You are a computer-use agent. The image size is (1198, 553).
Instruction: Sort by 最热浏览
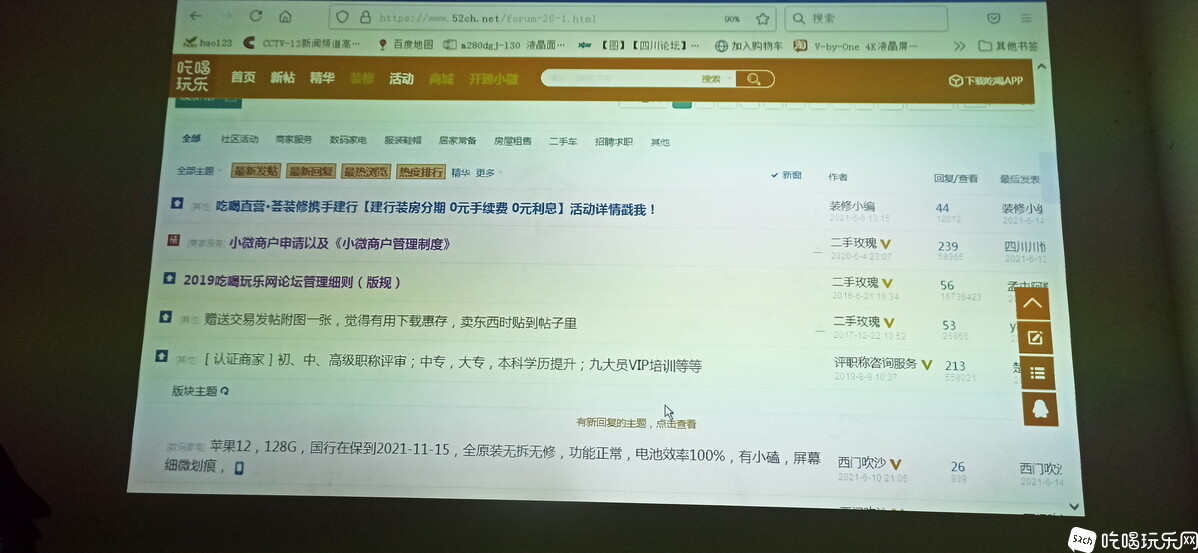click(366, 172)
